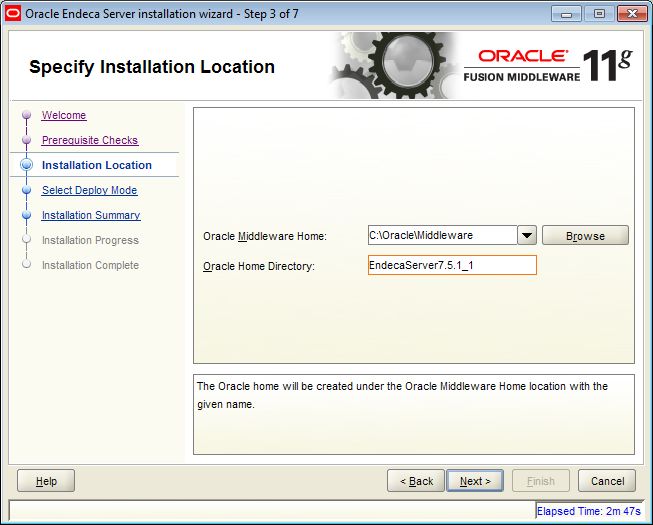This screenshot has width=653, height=525.
Task: Open the Installation Summary step link
Action: click(91, 215)
